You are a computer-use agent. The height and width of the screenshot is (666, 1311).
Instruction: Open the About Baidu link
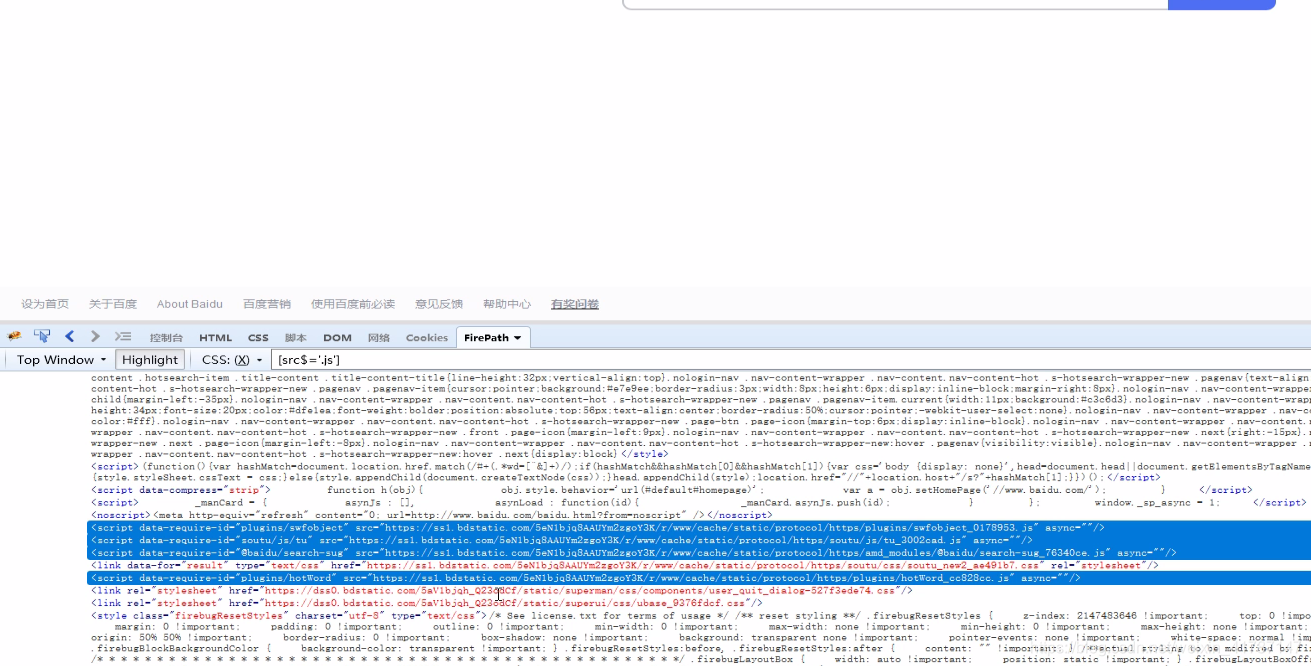pos(190,304)
